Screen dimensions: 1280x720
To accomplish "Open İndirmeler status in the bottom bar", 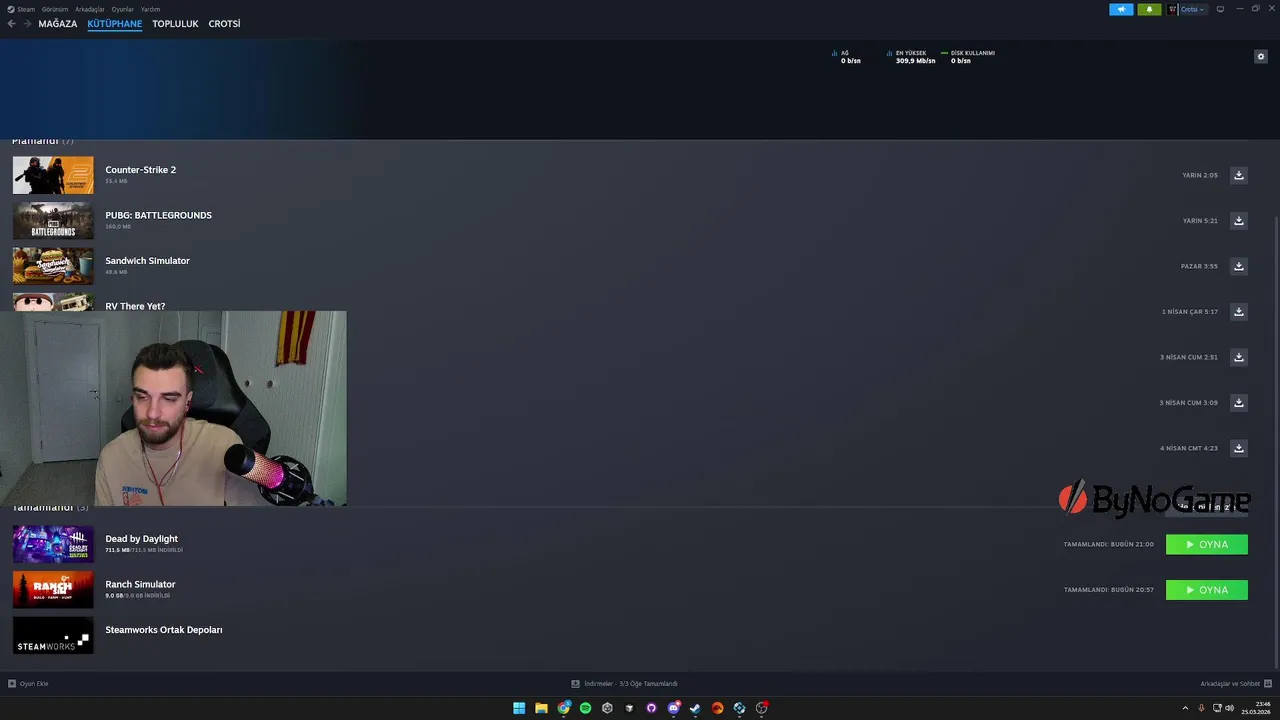I will (625, 684).
